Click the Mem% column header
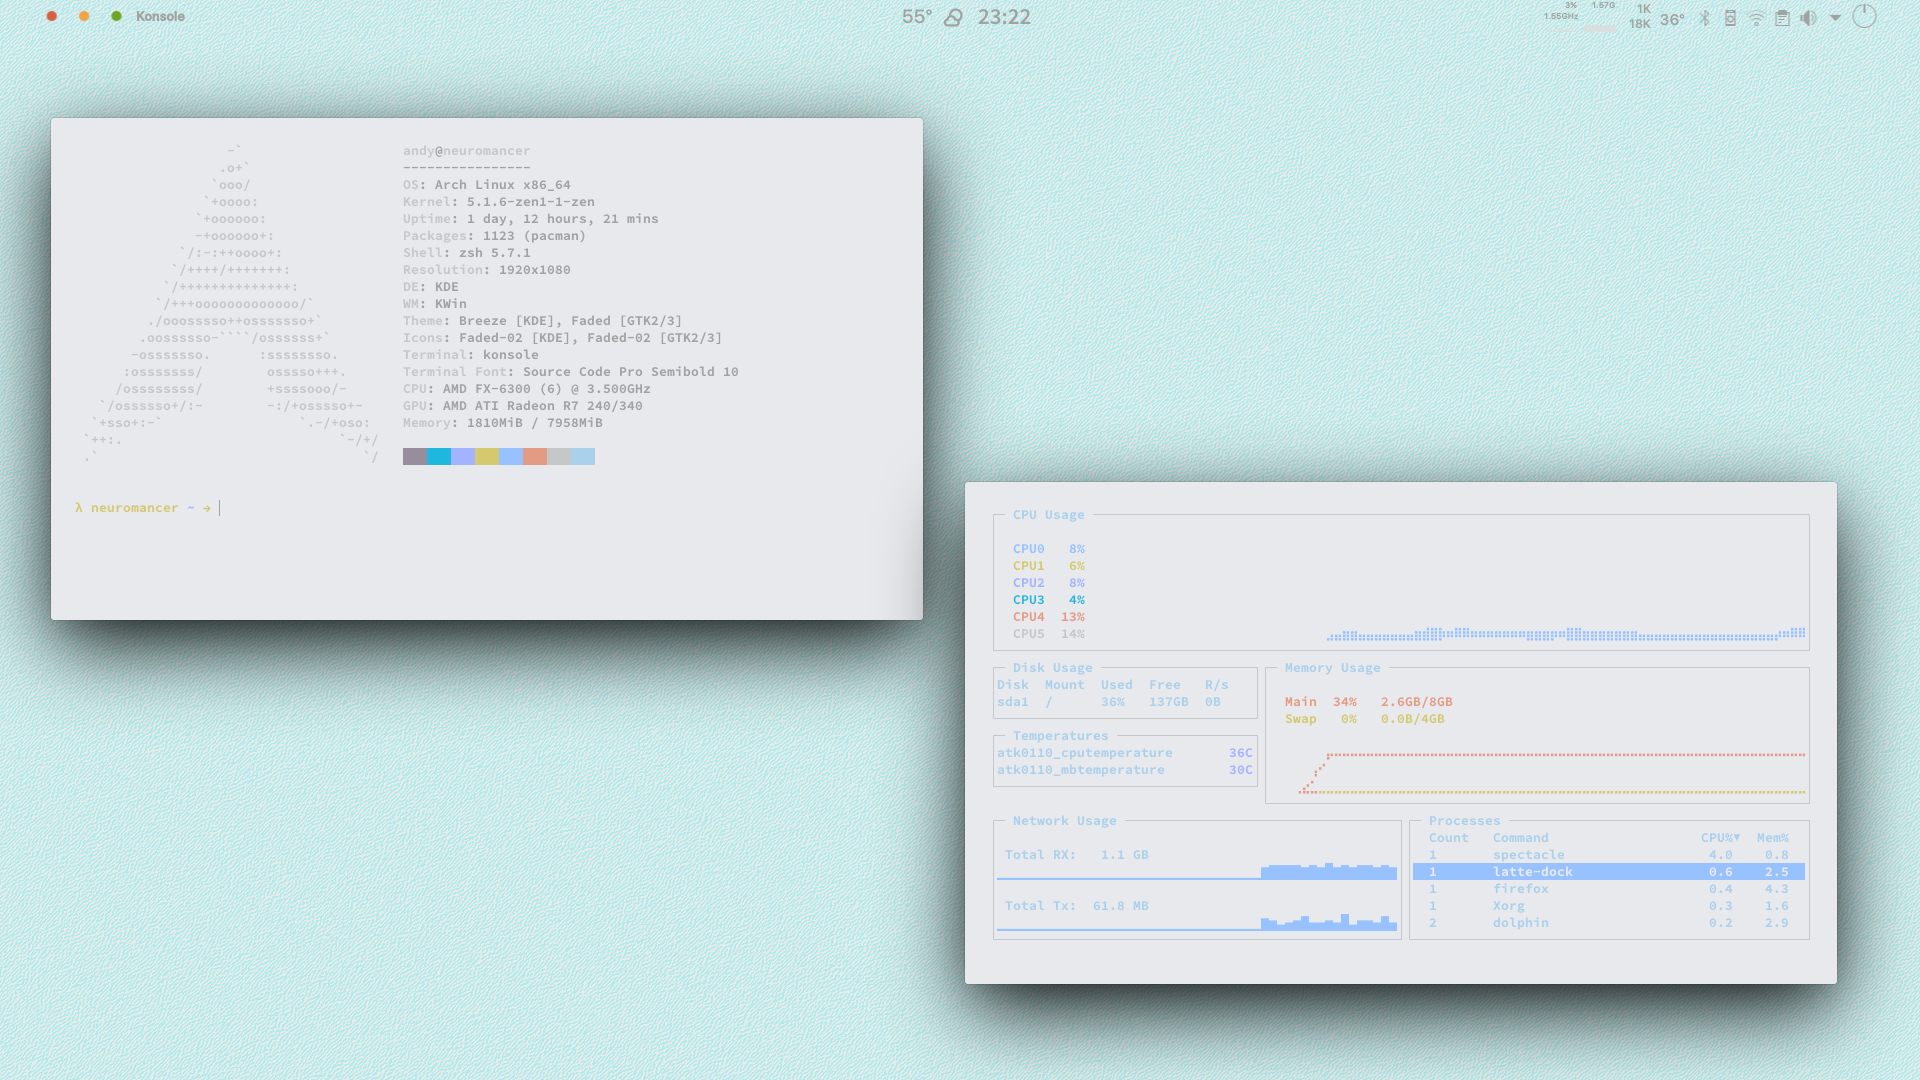1920x1080 pixels. (x=1773, y=838)
